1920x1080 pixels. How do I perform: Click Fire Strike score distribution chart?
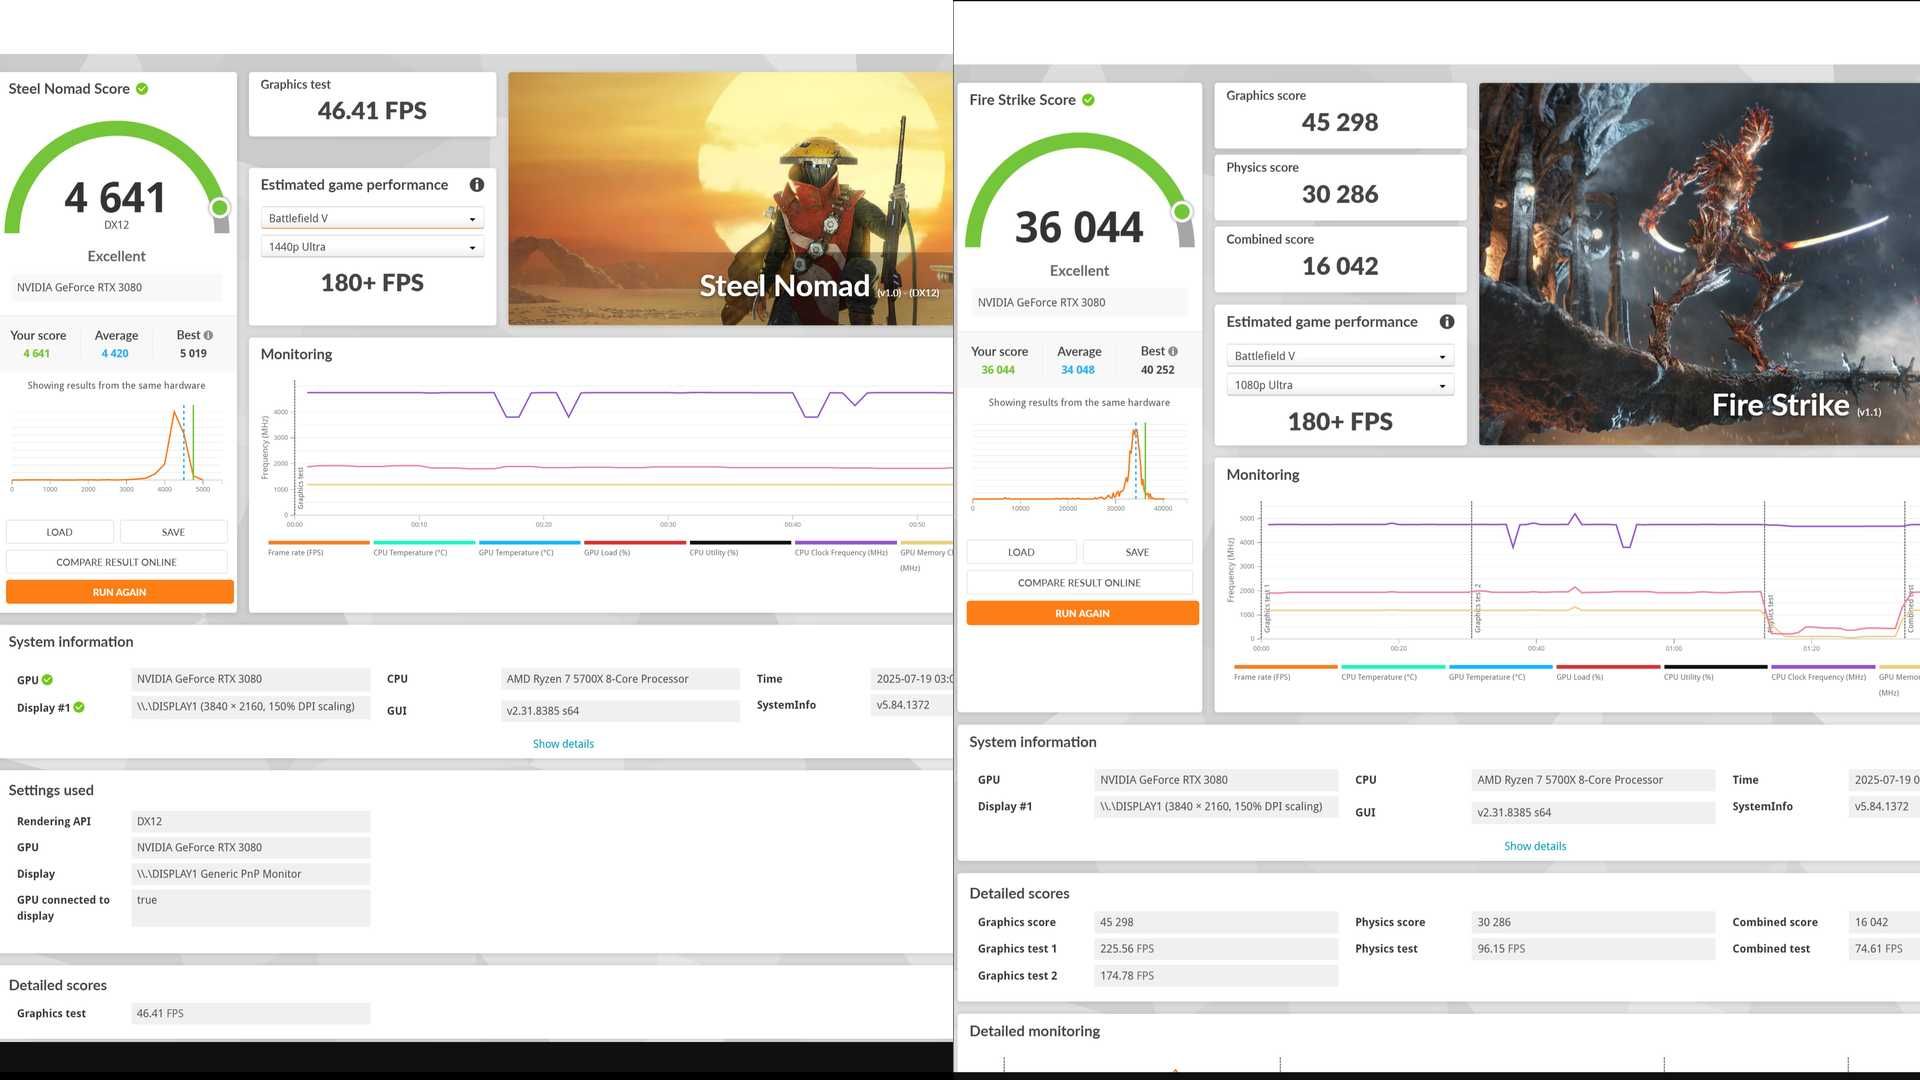tap(1079, 465)
